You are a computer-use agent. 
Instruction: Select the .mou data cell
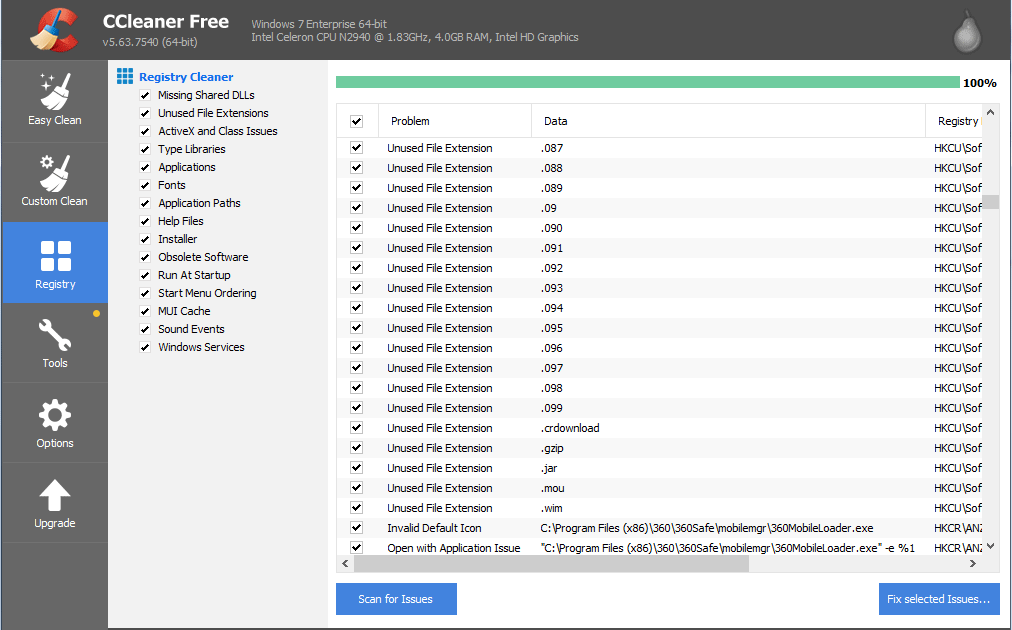point(552,488)
